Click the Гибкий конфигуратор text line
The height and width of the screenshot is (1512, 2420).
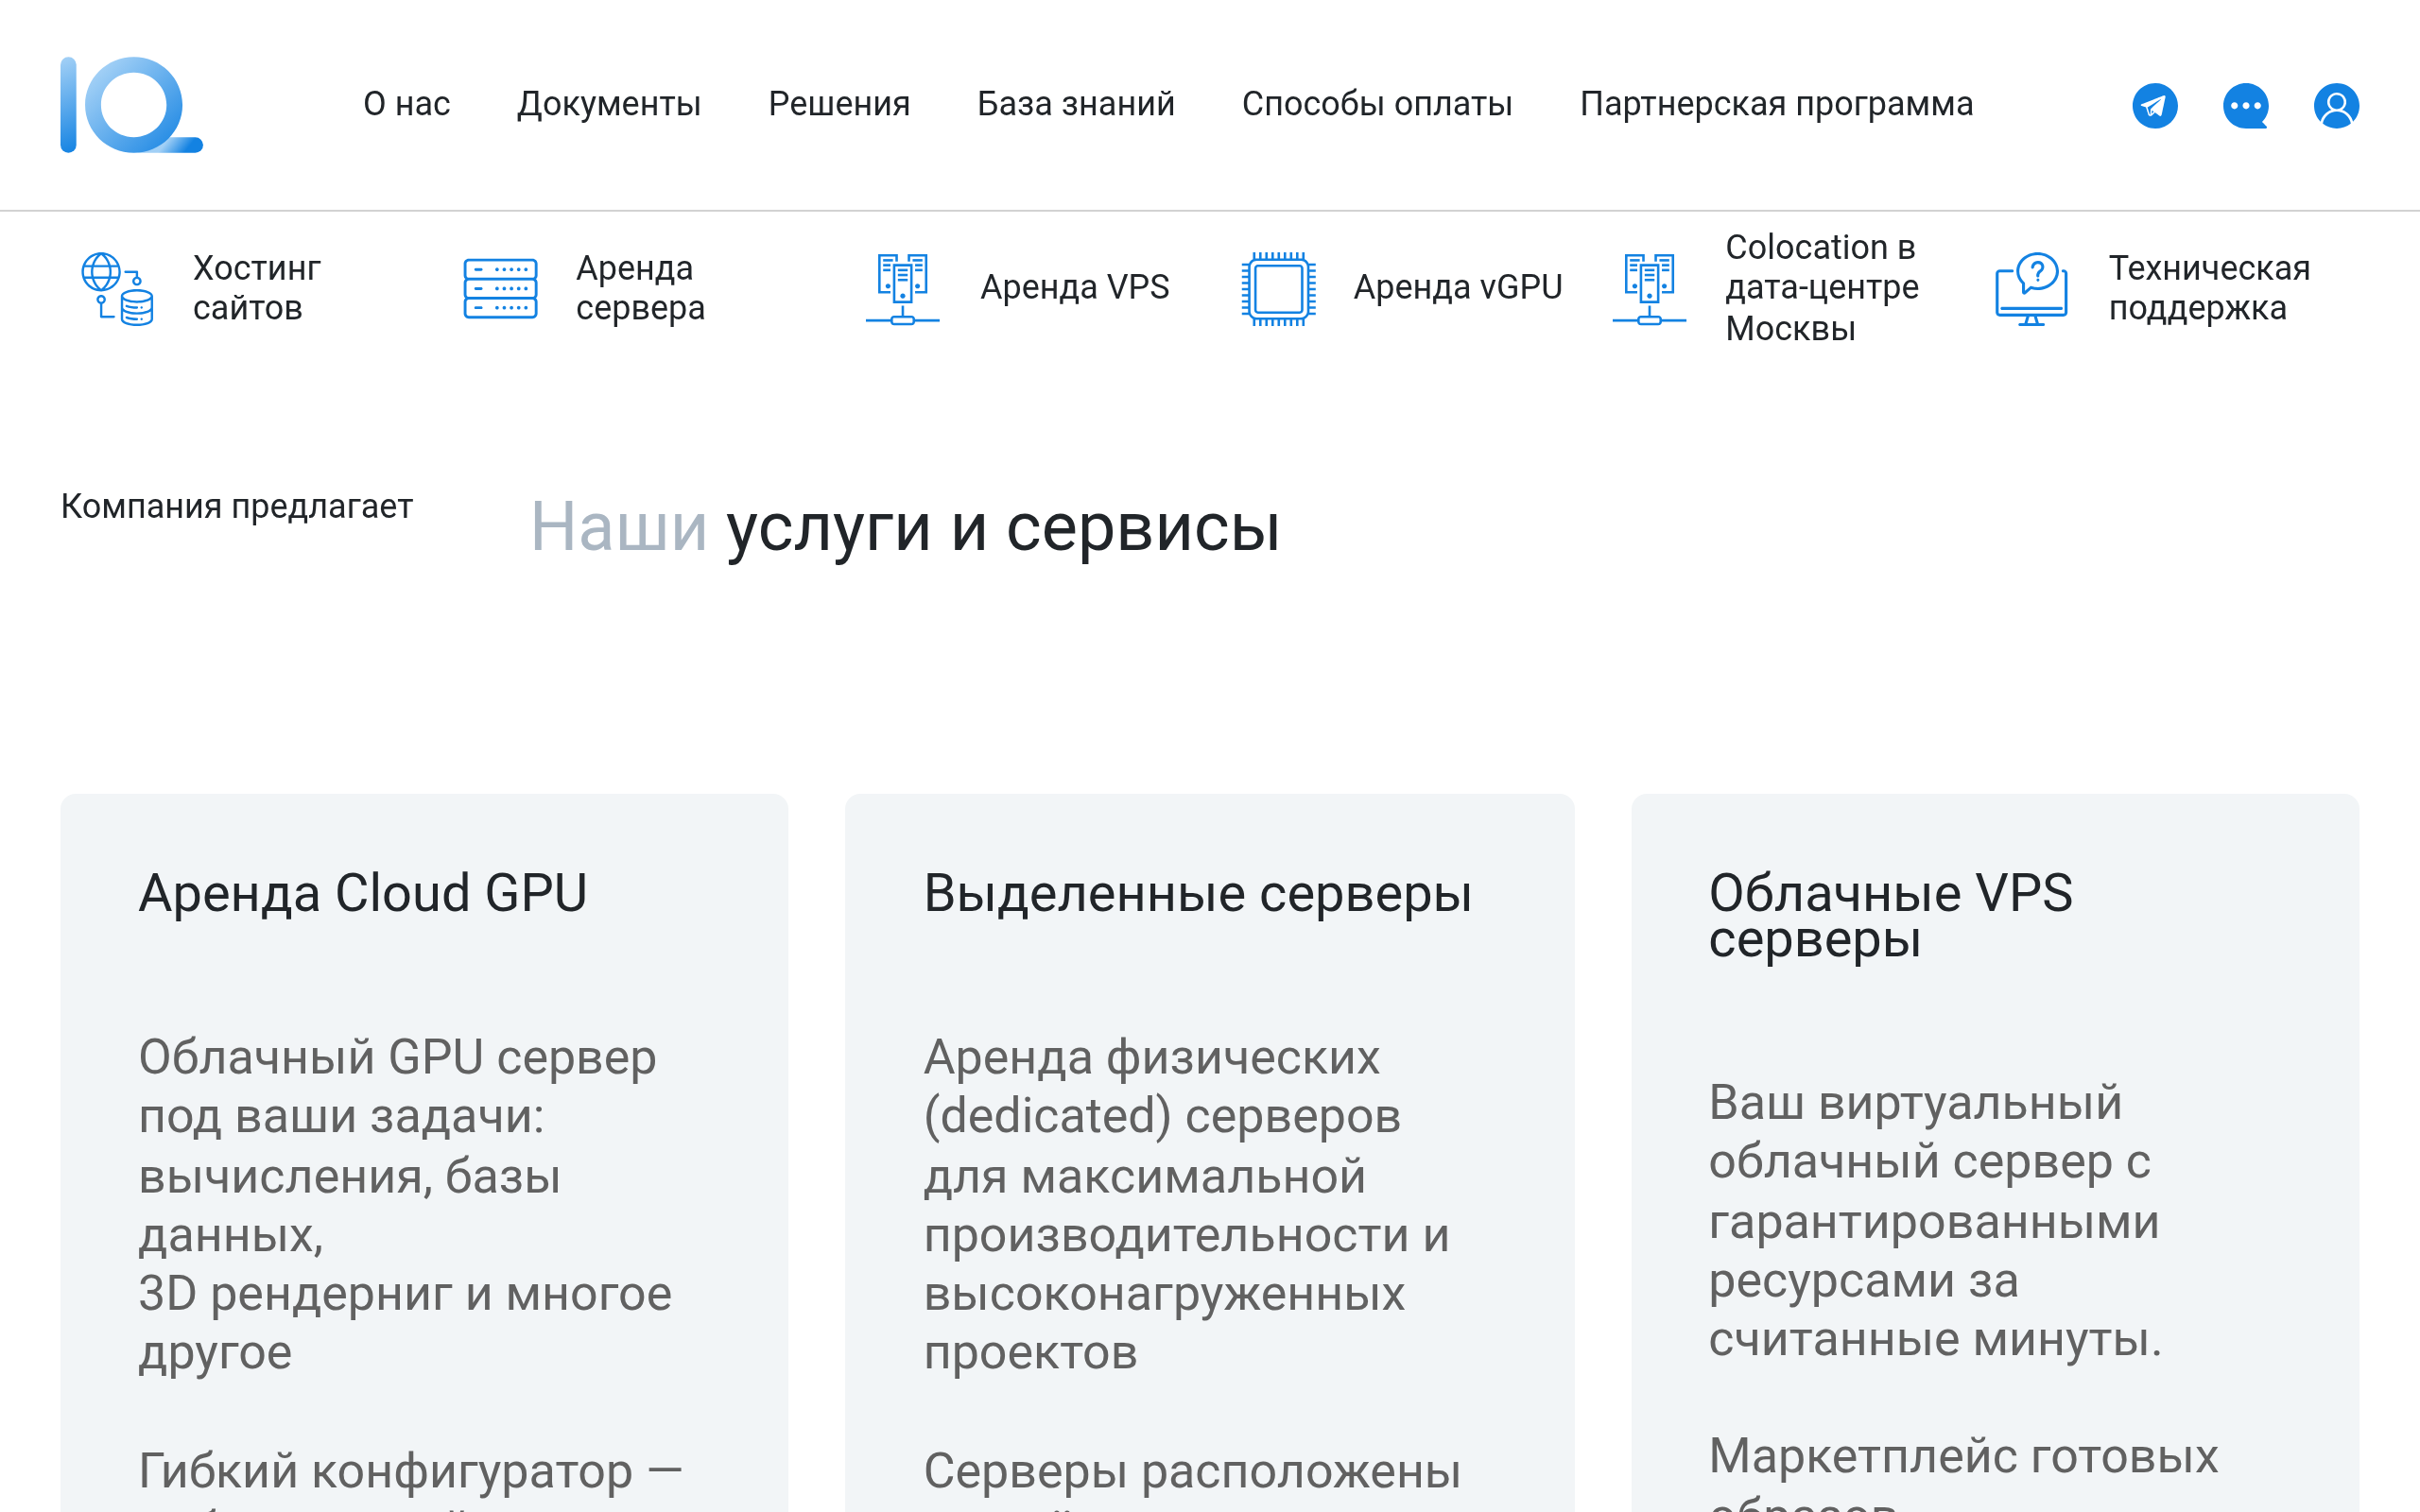point(410,1471)
